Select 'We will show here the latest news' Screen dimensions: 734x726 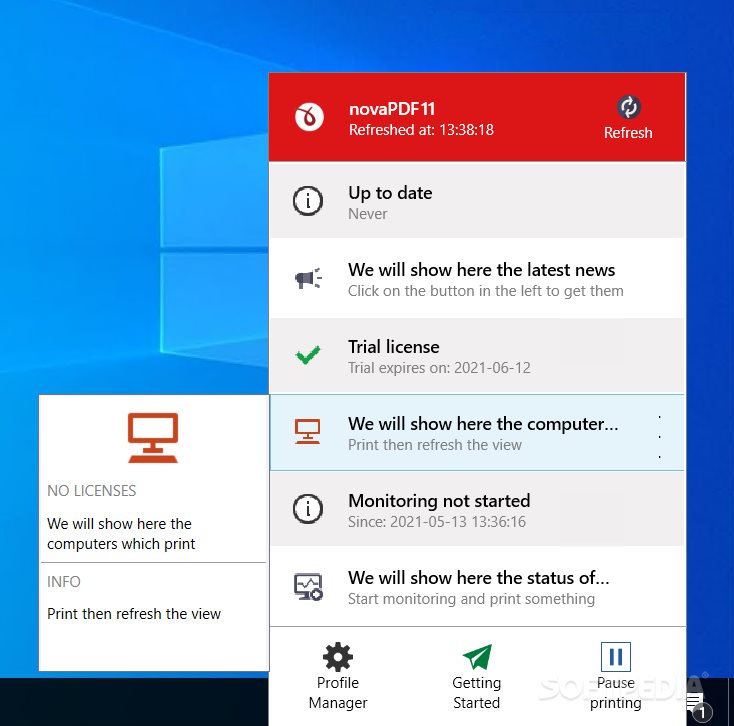pos(481,270)
